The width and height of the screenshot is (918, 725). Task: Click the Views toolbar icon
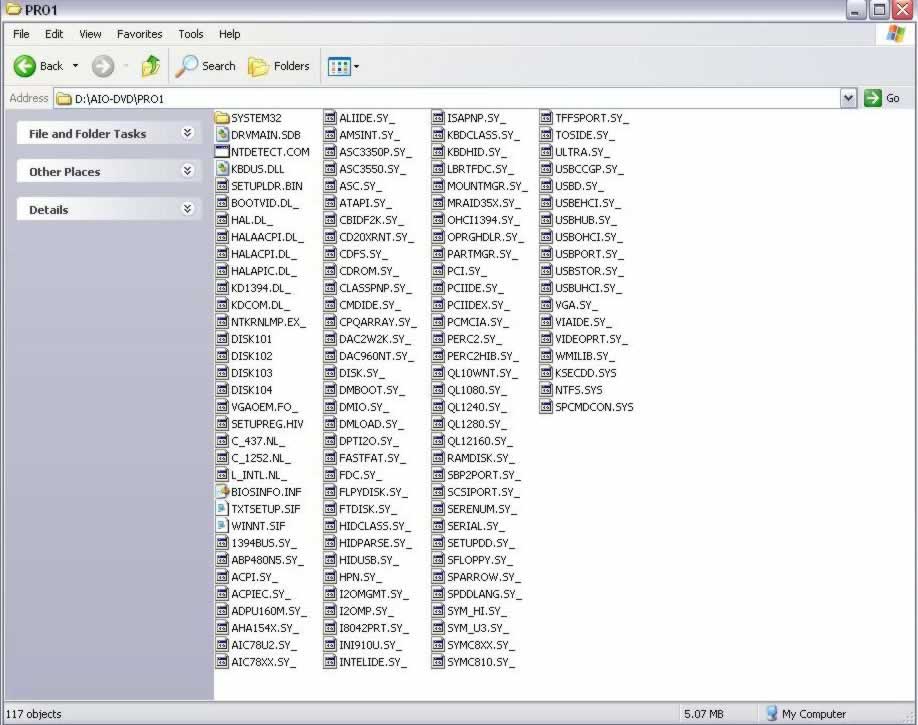point(339,67)
